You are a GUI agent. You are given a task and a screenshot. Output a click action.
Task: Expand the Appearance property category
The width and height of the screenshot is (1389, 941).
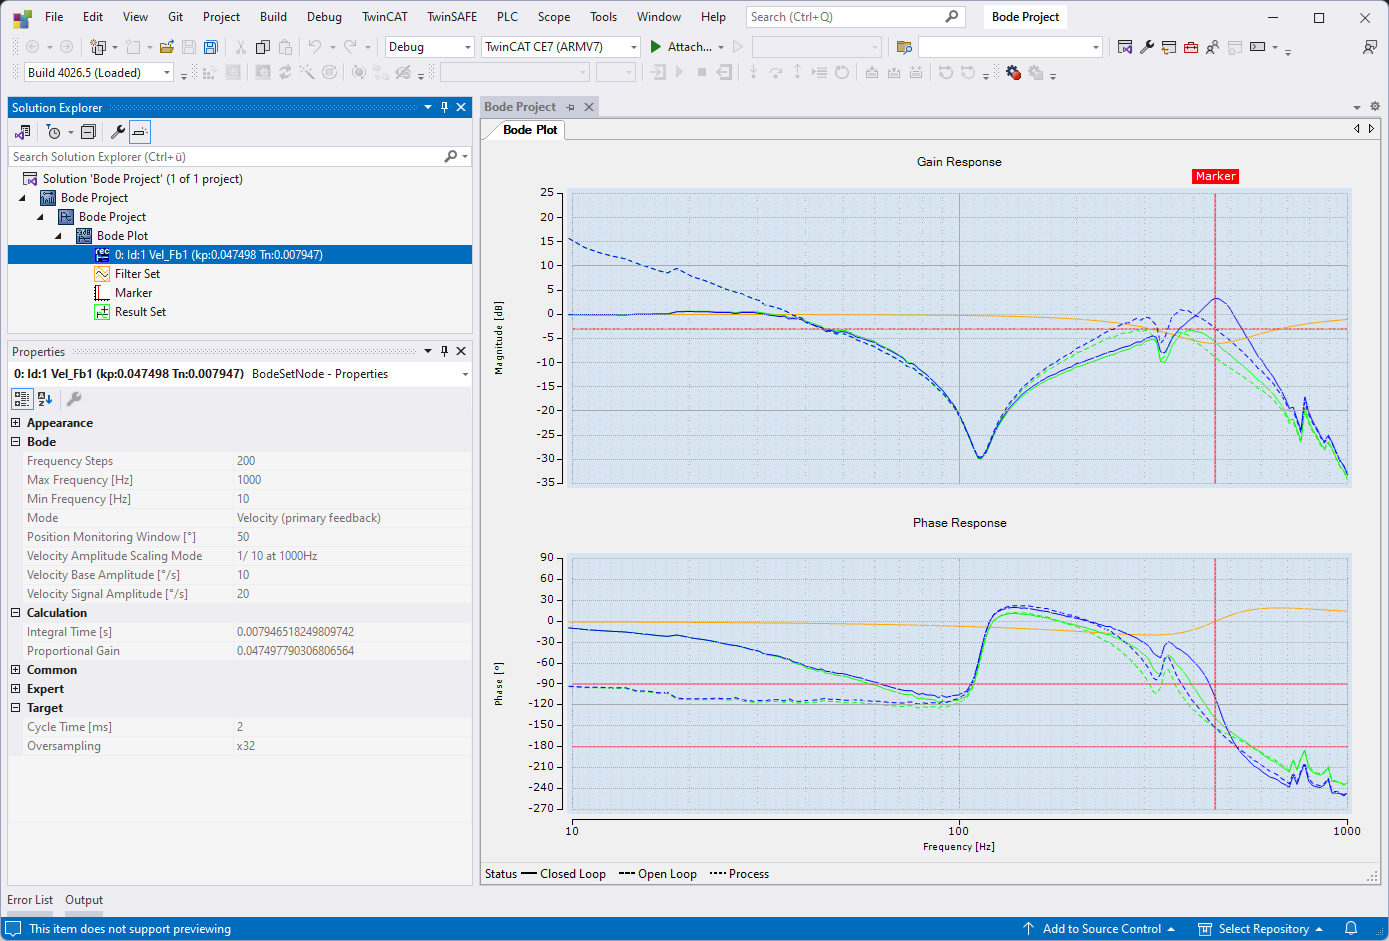[x=16, y=423]
